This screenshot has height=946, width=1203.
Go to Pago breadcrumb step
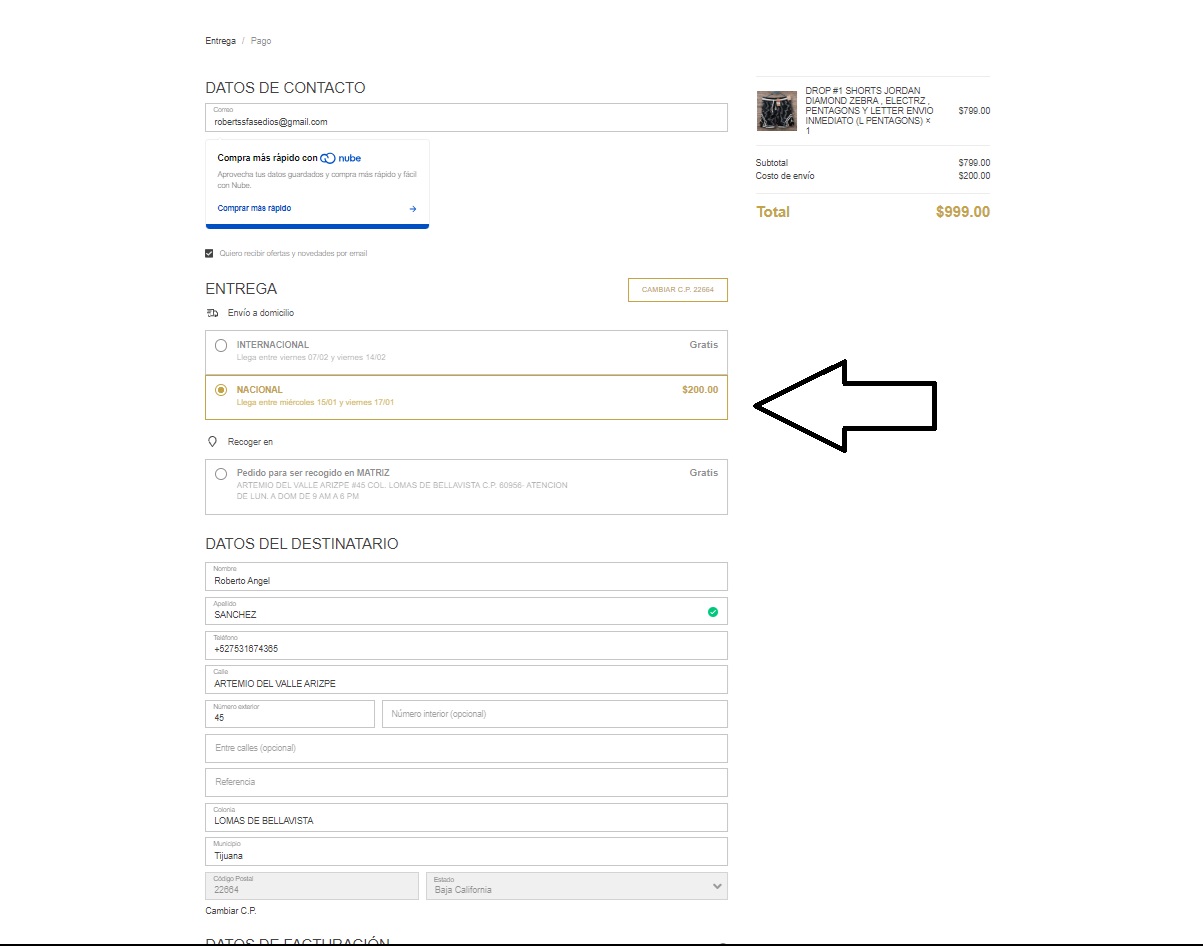coord(261,41)
